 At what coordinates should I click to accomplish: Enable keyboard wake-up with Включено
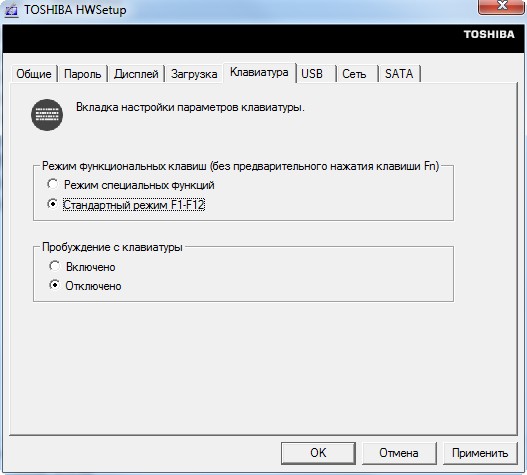pyautogui.click(x=54, y=266)
